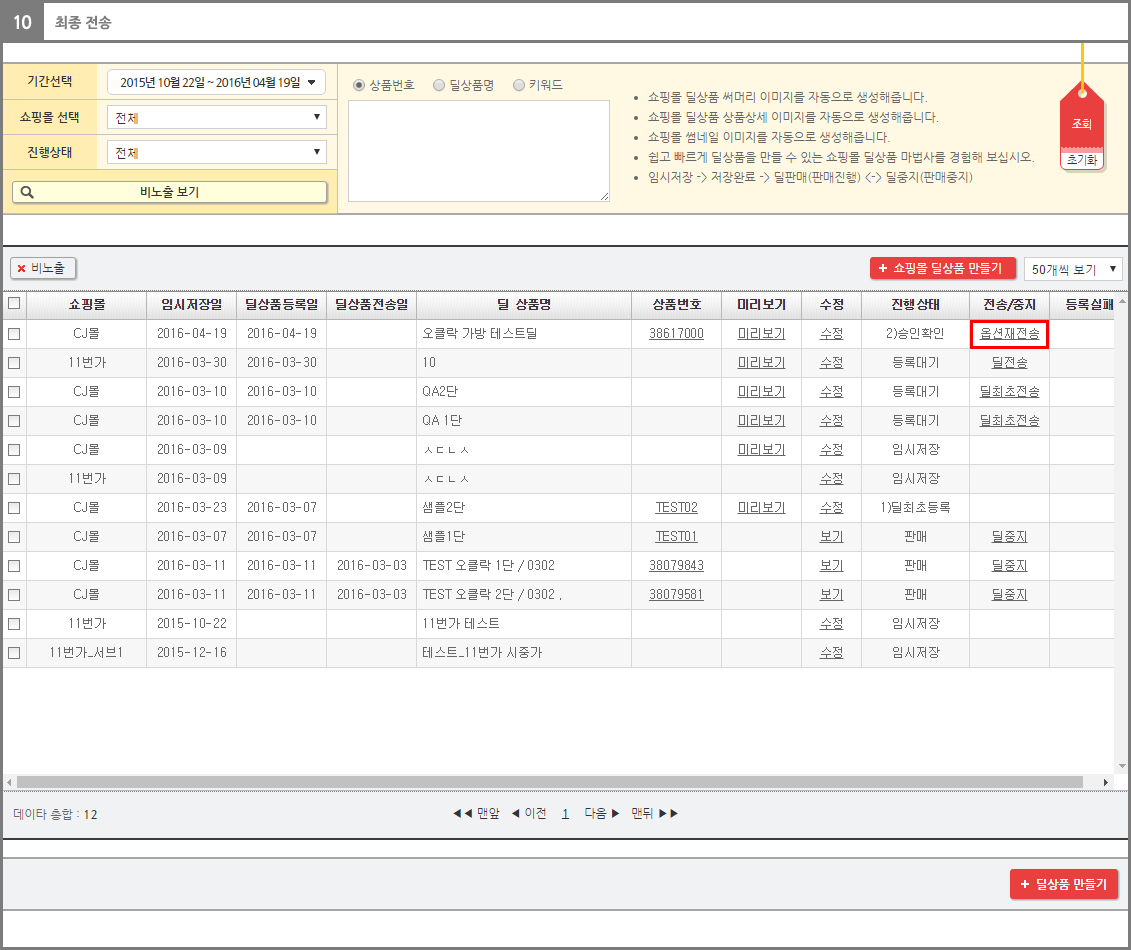Expand the 쇼핑몰 선택 dropdown
Screen dimensions: 1131x950
(216, 118)
